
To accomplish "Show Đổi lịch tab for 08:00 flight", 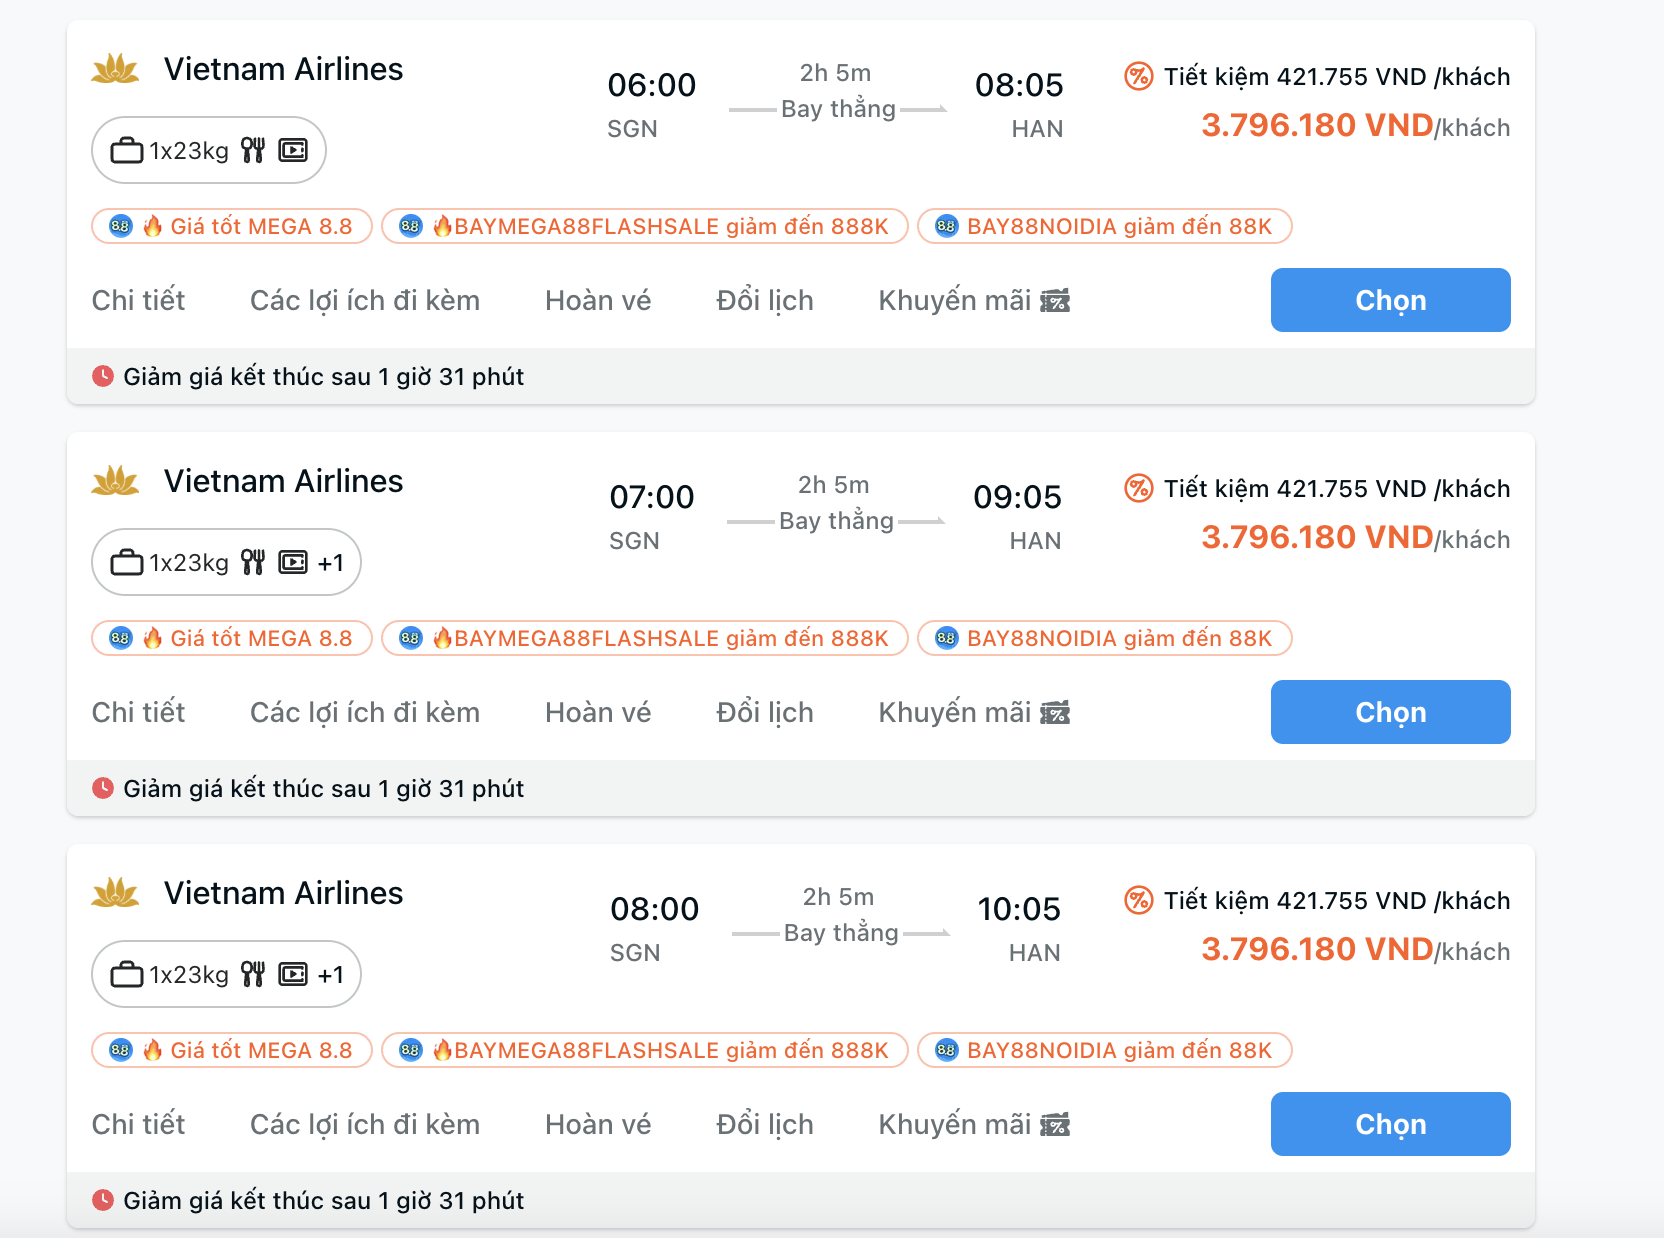I will (x=764, y=1125).
